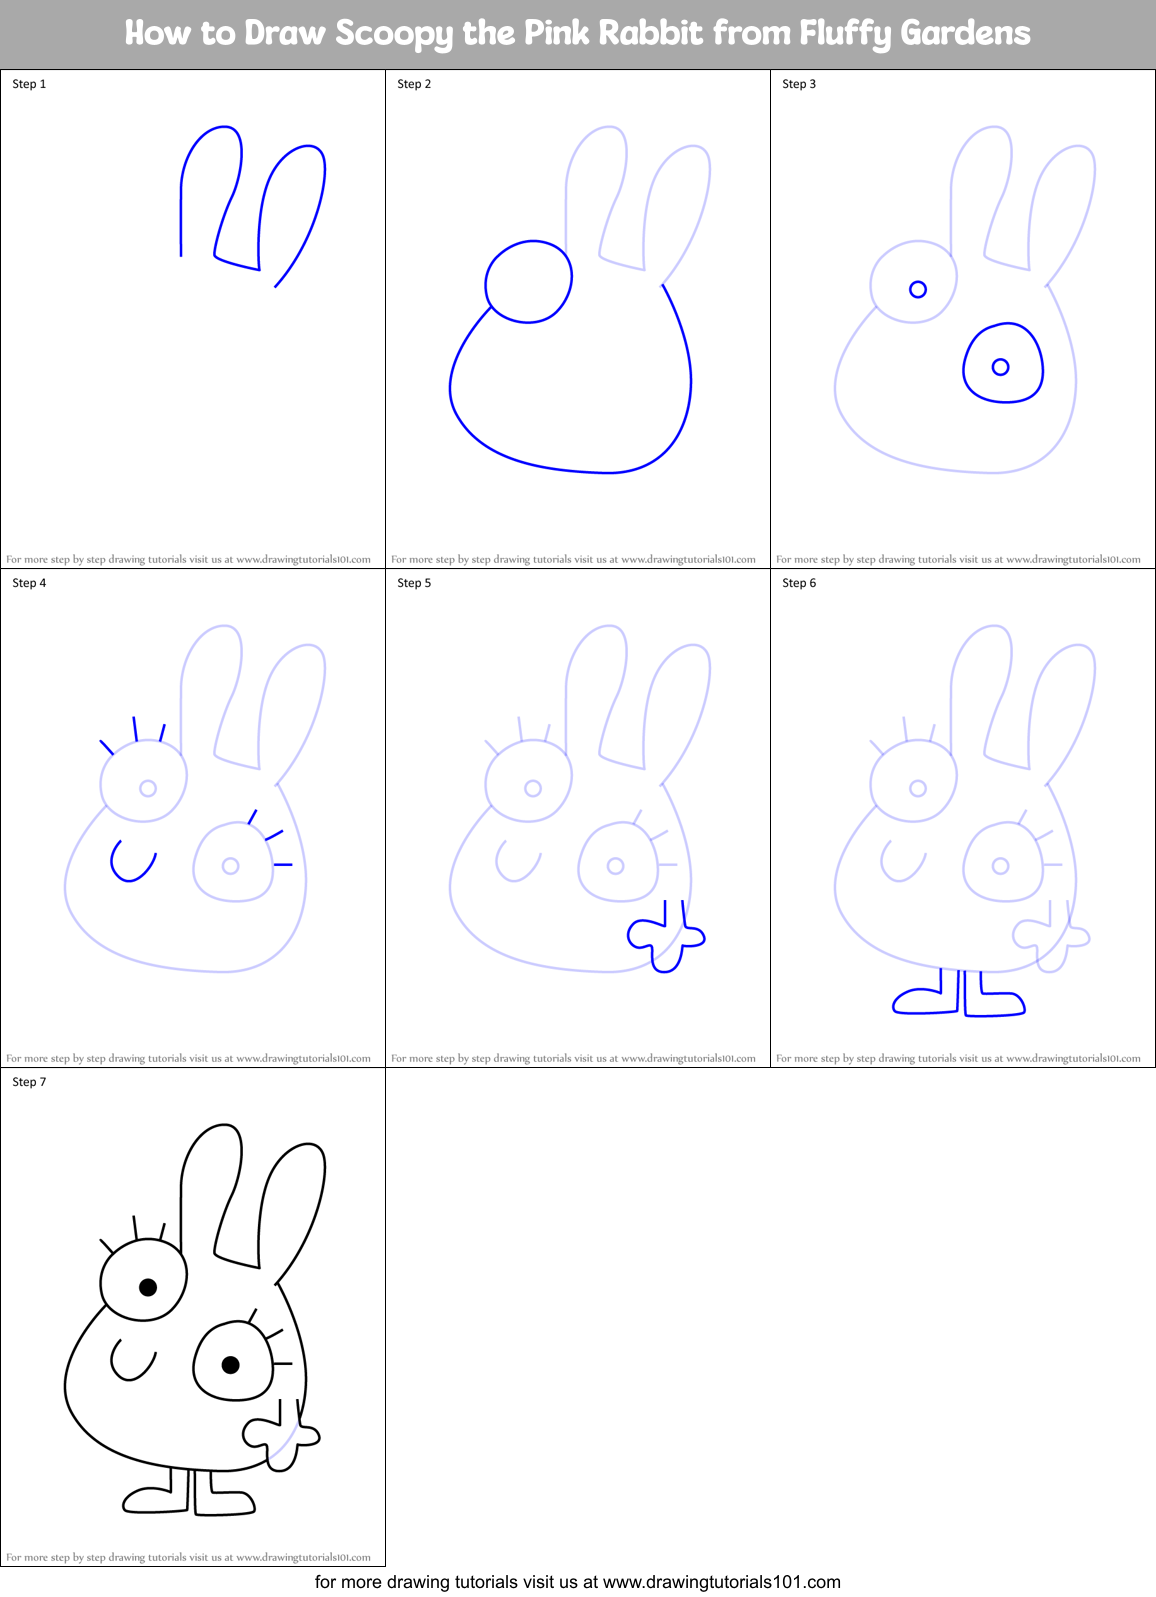Click the Step 2 panel website credit line
Viewport: 1156px width, 1597px height.
pyautogui.click(x=573, y=560)
